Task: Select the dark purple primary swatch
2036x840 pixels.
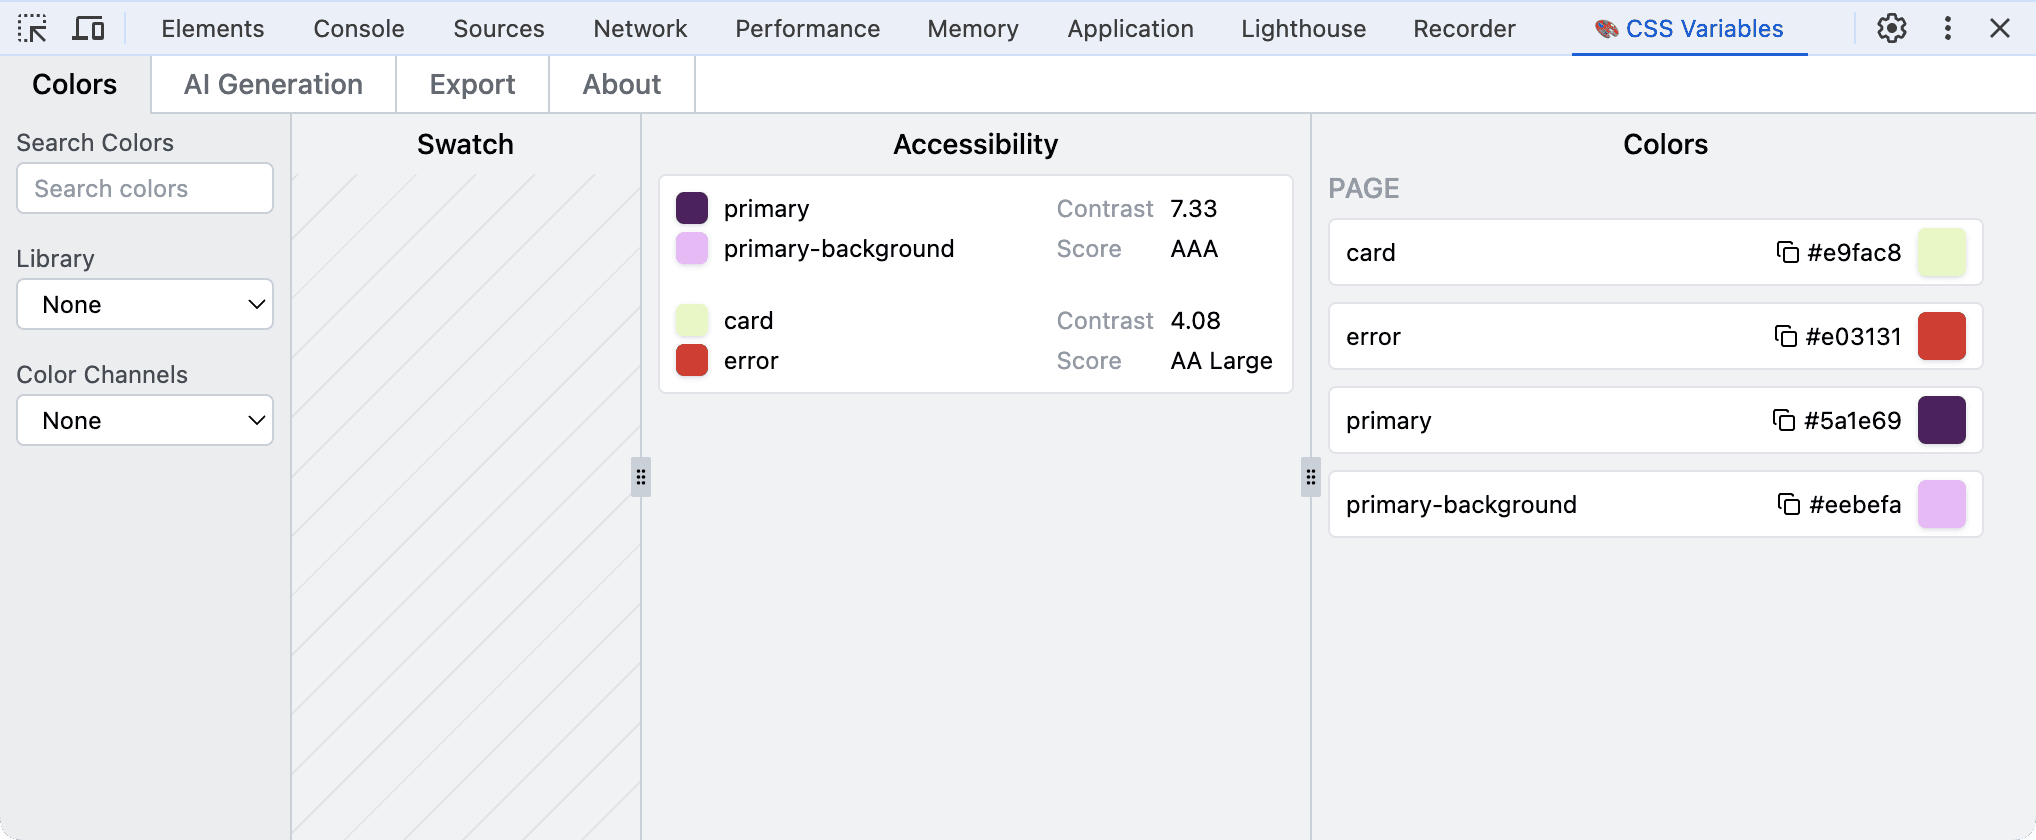Action: (1941, 420)
